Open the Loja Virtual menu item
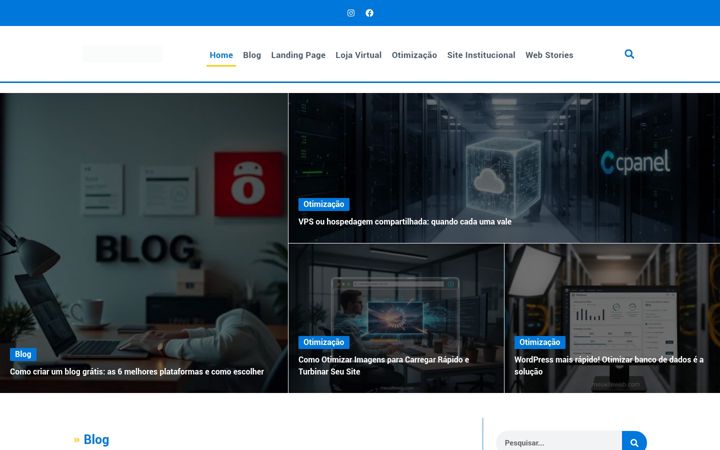The height and width of the screenshot is (450, 720). click(358, 55)
